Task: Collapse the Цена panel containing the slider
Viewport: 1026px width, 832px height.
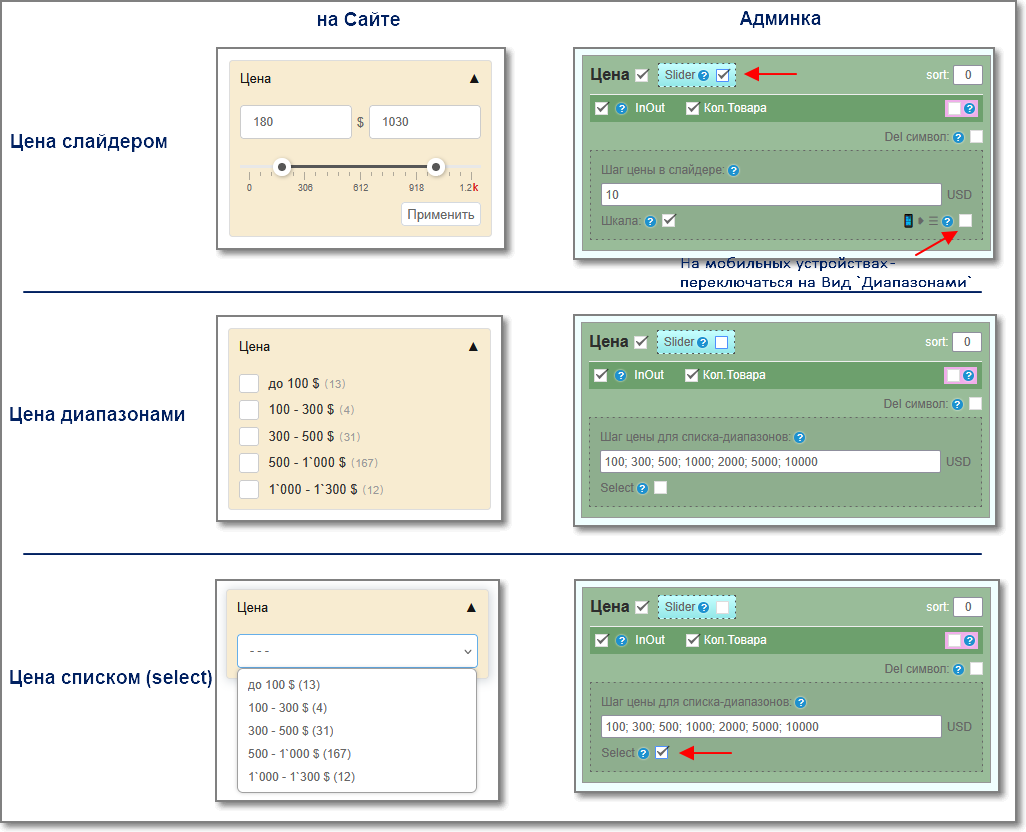Action: tap(474, 78)
